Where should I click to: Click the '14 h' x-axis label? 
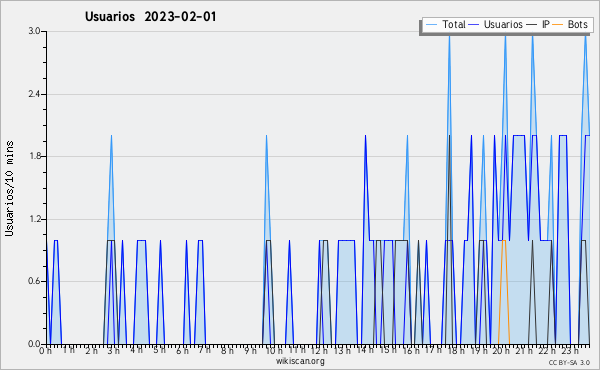365,350
